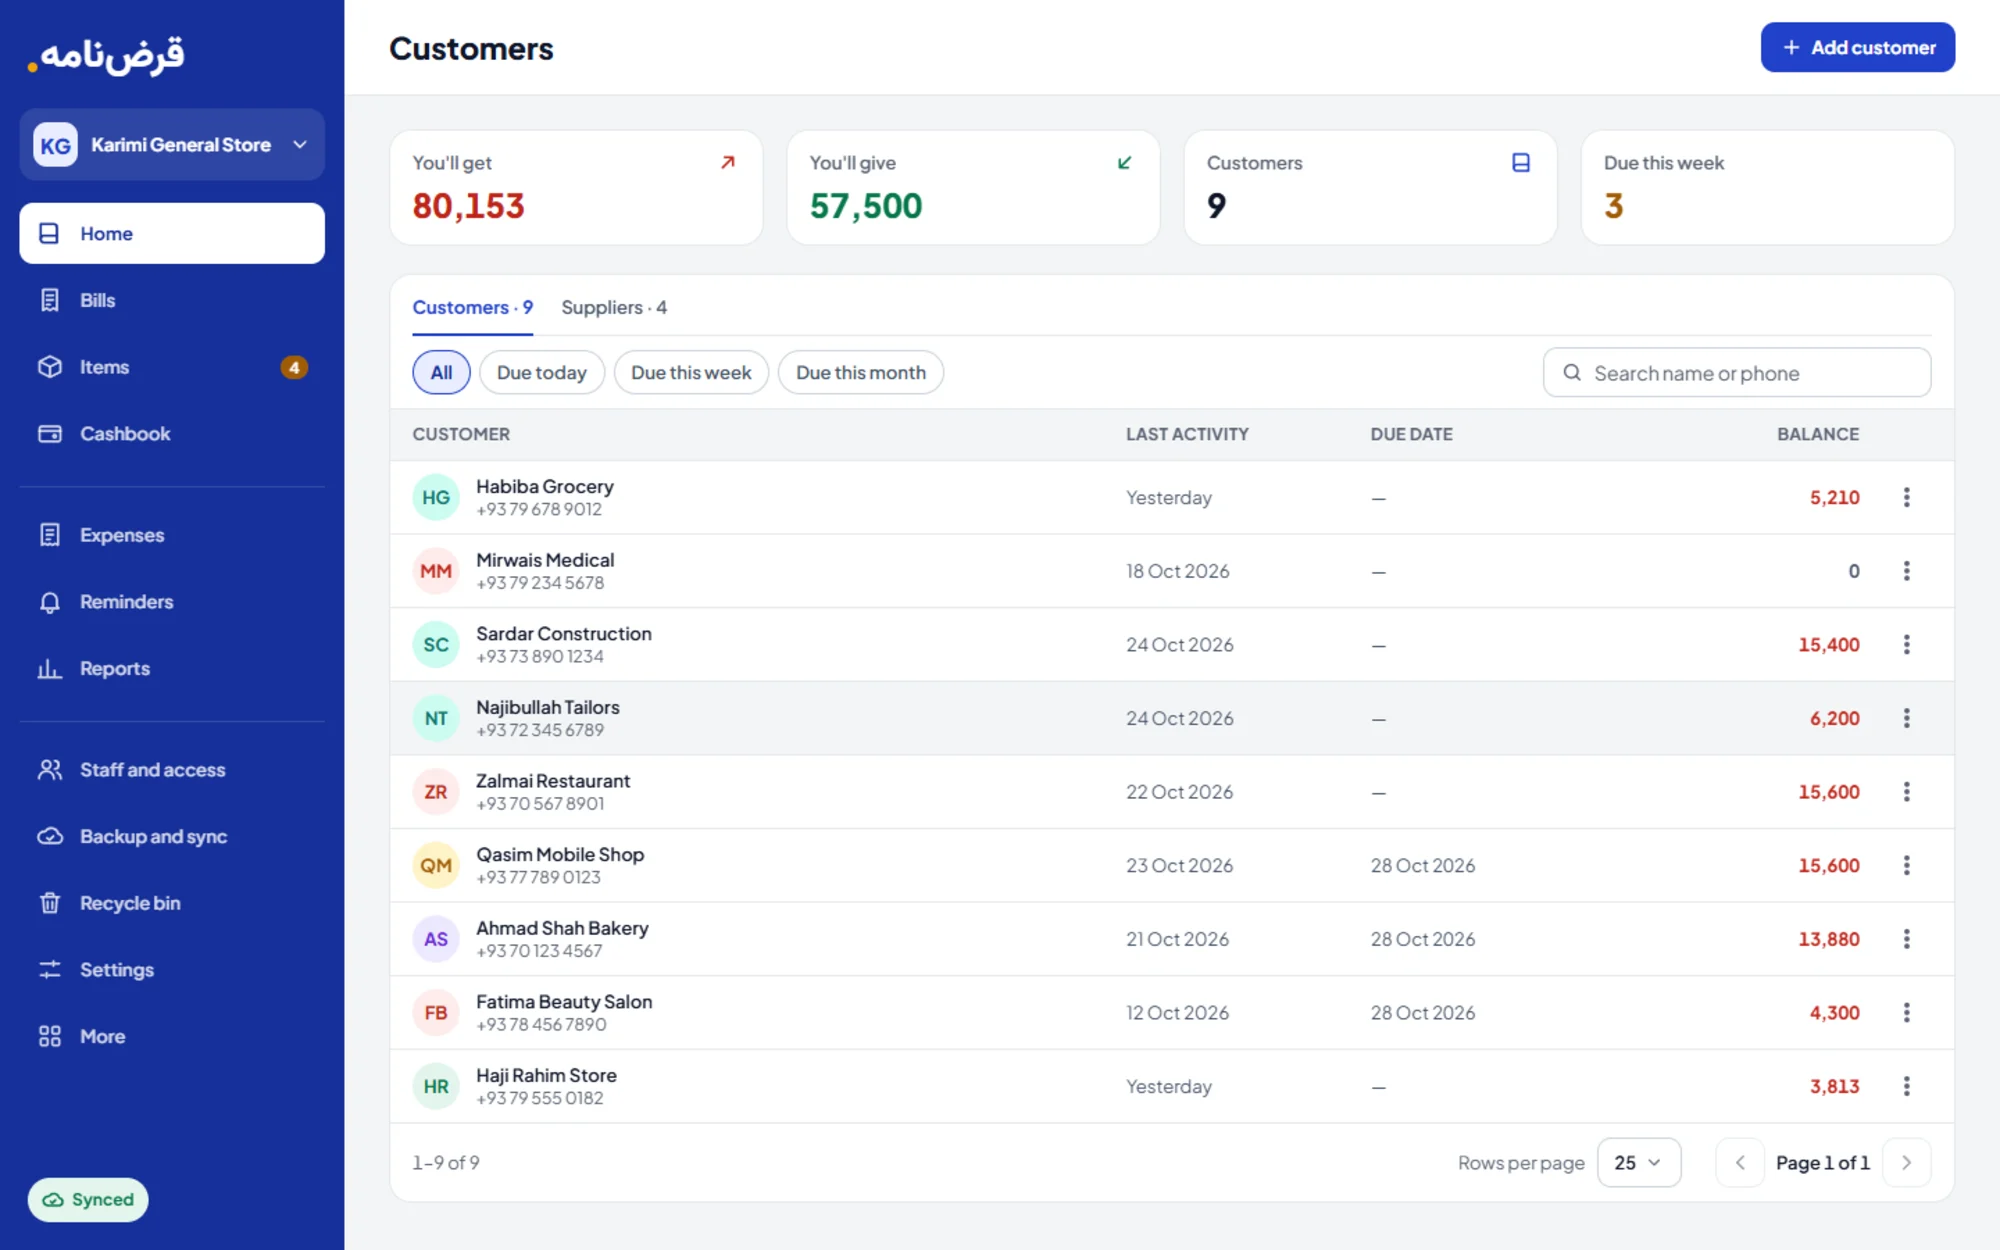Open options menu for Habiba Grocery

pos(1906,497)
